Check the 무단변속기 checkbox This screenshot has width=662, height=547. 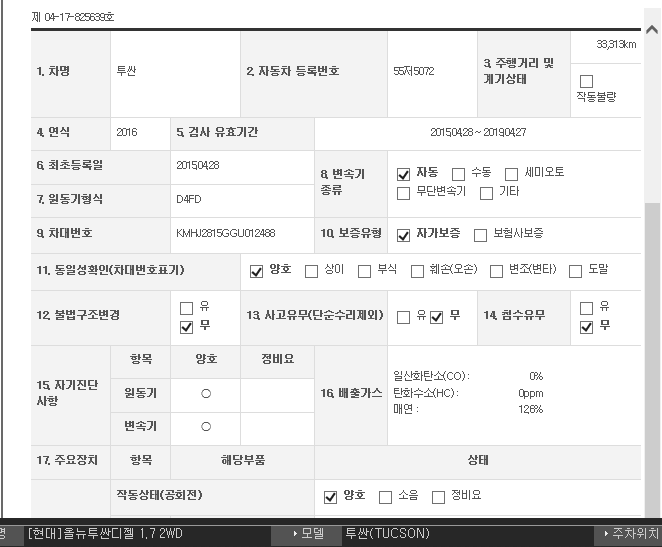click(x=404, y=193)
